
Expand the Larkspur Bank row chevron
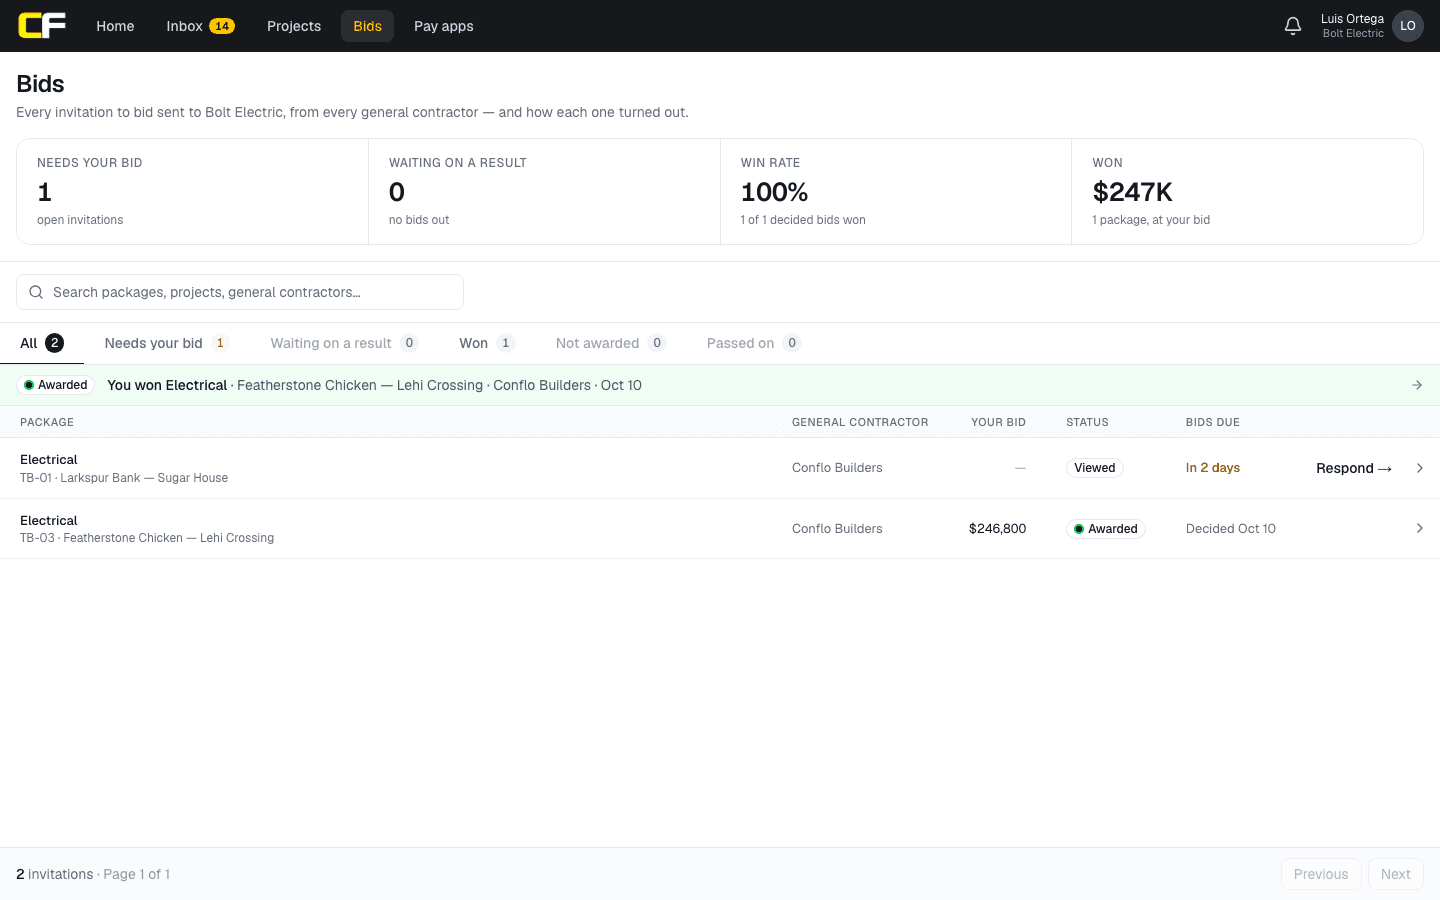click(x=1419, y=468)
